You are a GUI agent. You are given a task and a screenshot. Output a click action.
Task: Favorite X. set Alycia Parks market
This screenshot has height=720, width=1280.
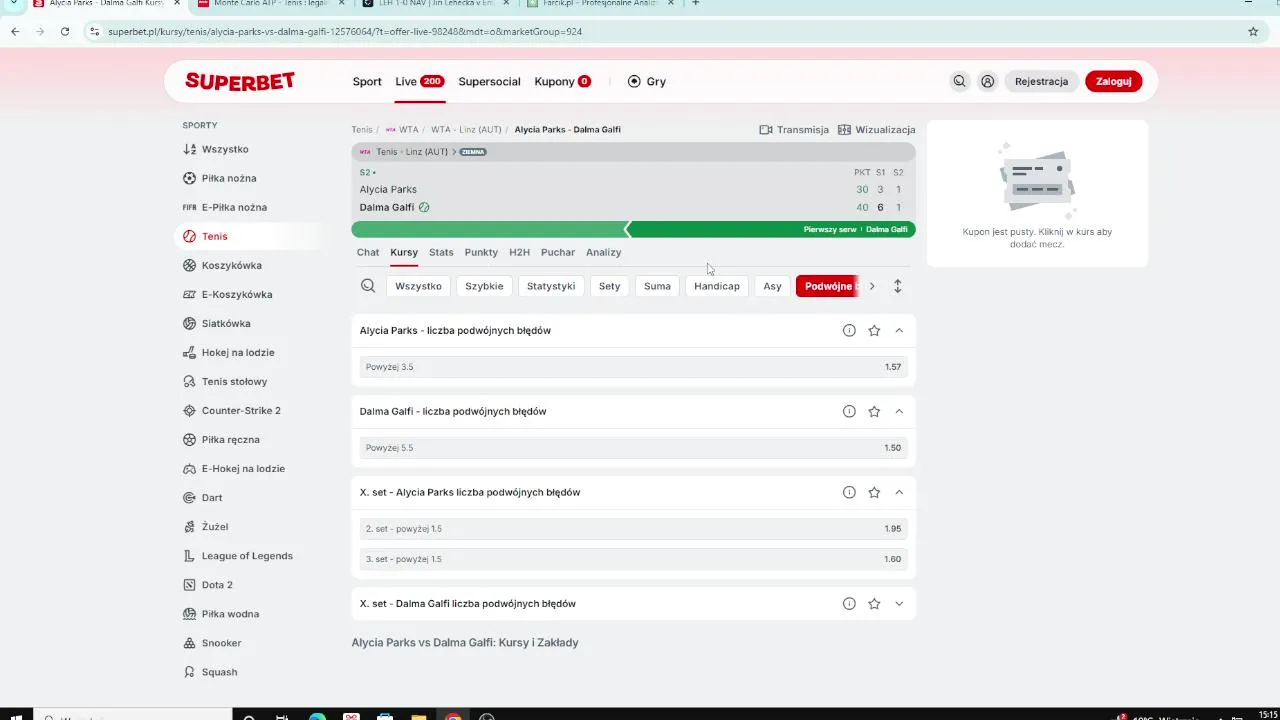coord(874,492)
